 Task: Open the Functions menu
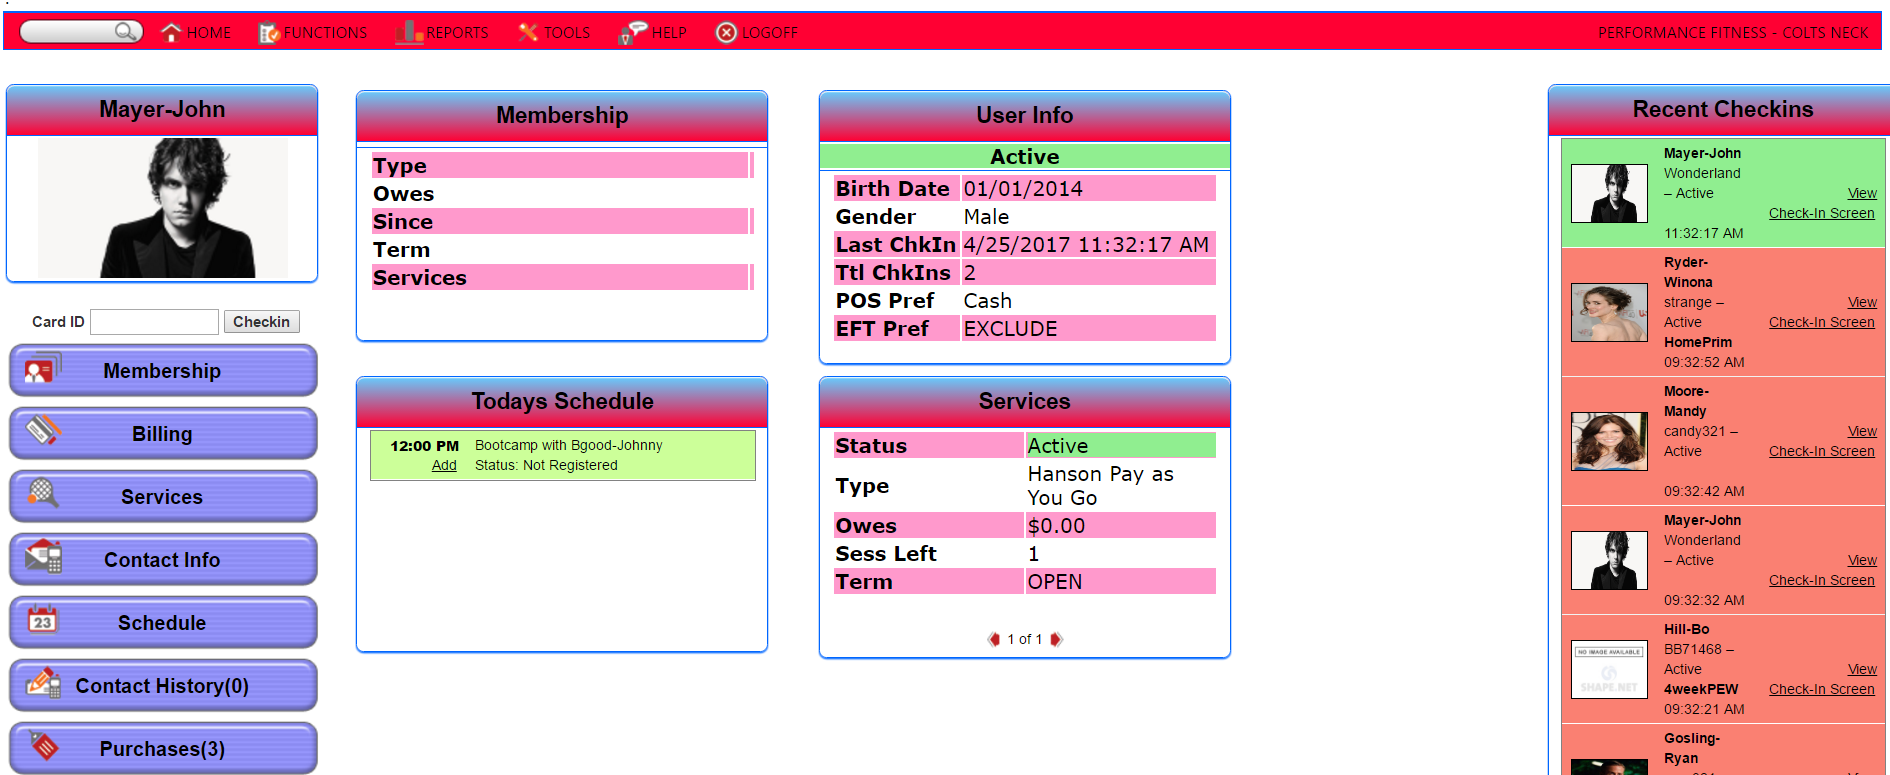tap(313, 33)
